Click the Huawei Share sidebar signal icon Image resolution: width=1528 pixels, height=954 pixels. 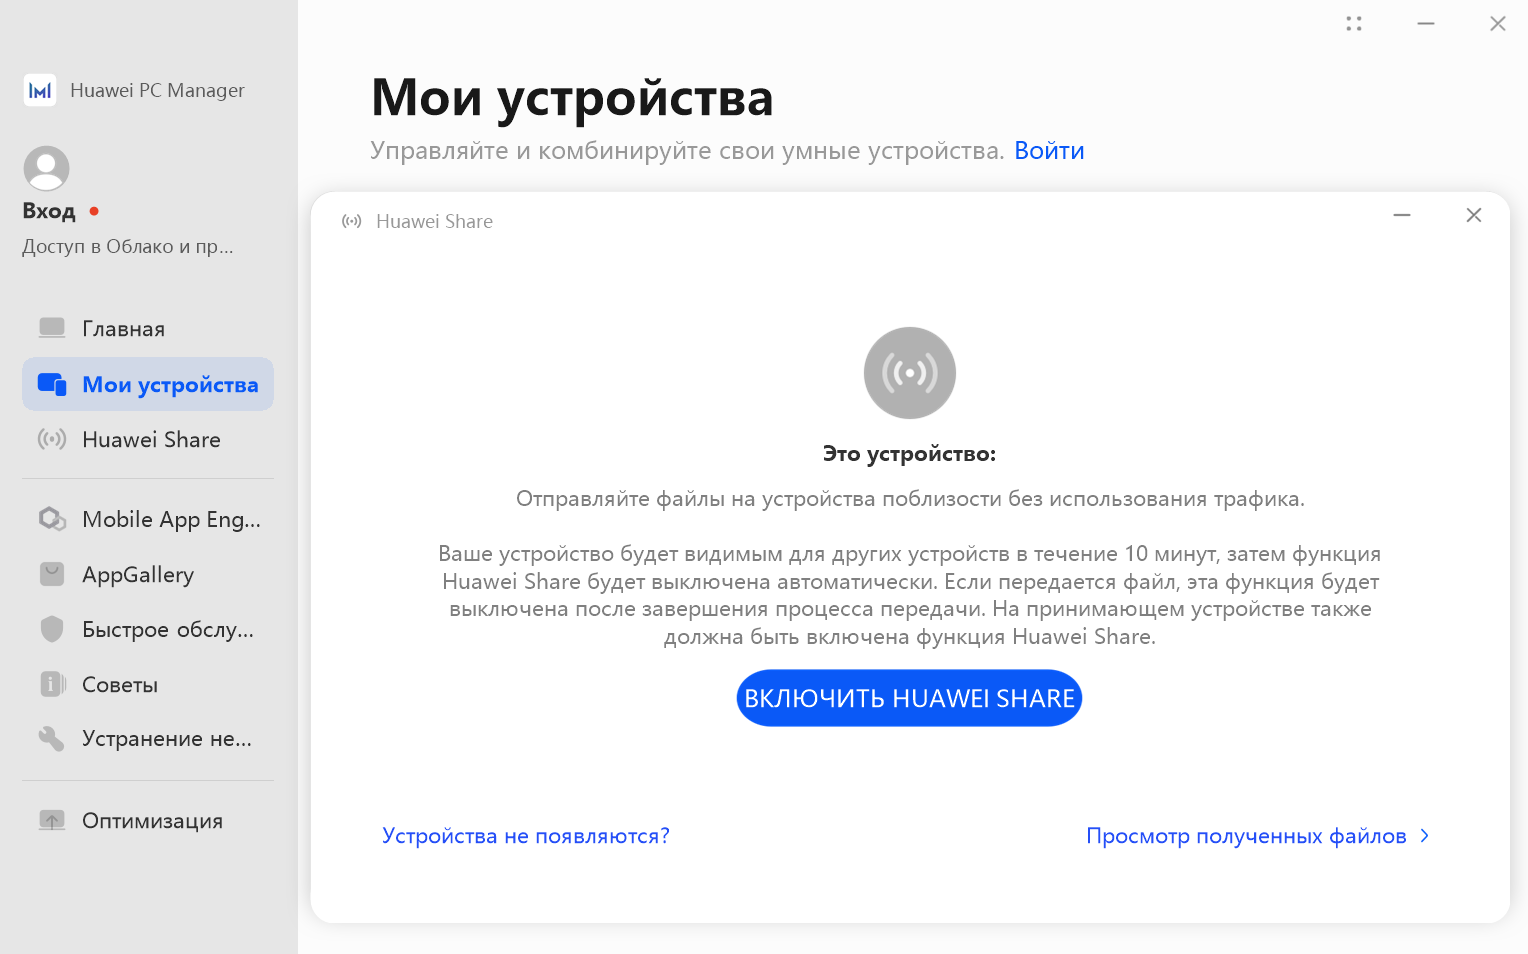click(52, 439)
